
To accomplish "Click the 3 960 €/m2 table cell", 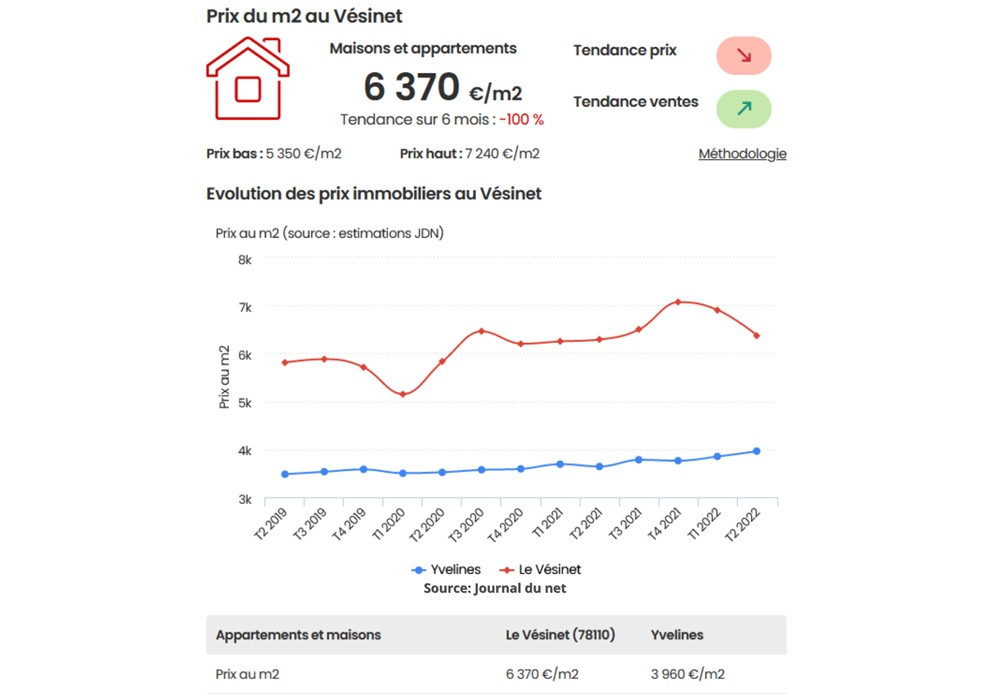I will pyautogui.click(x=688, y=674).
